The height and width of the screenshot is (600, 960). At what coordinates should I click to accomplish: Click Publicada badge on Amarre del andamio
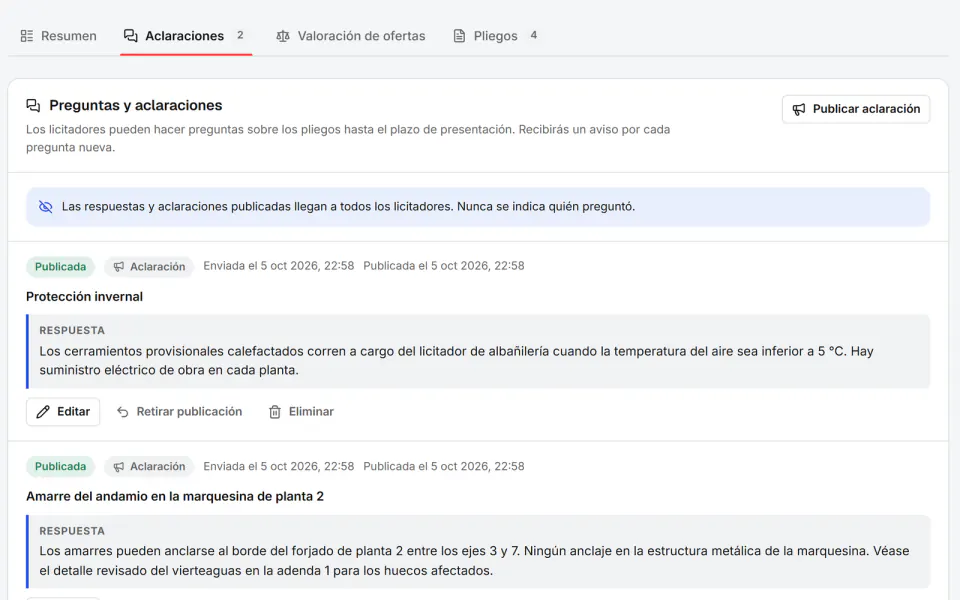pyautogui.click(x=60, y=467)
